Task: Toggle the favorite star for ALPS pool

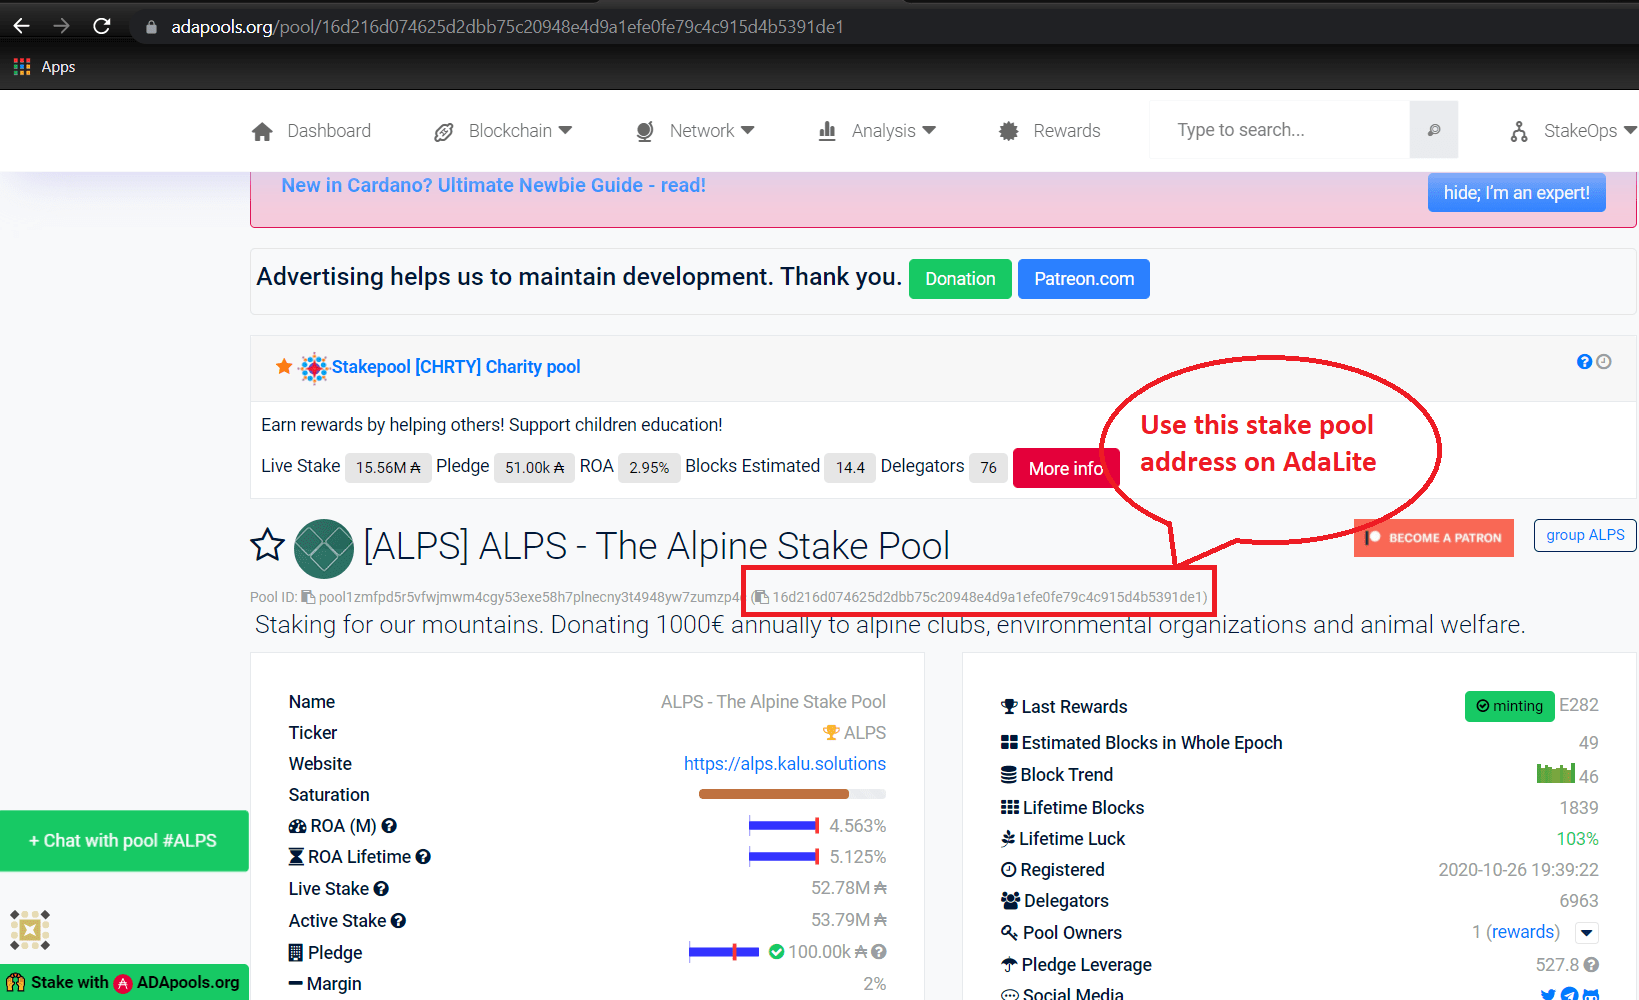Action: point(267,545)
